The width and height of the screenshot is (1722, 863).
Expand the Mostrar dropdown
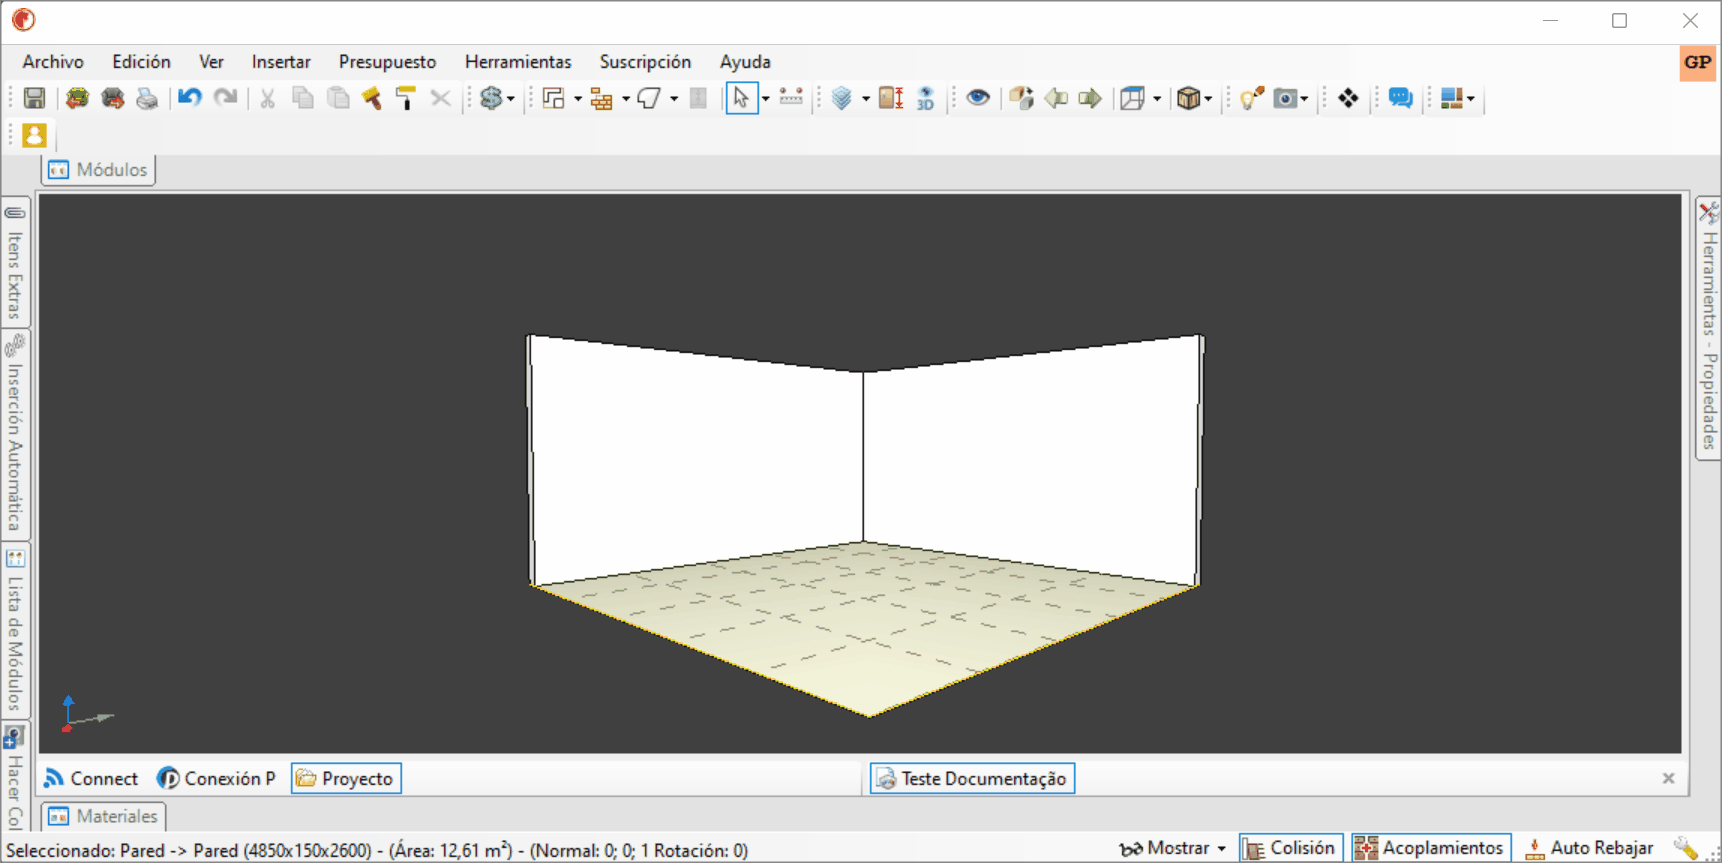pos(1173,848)
